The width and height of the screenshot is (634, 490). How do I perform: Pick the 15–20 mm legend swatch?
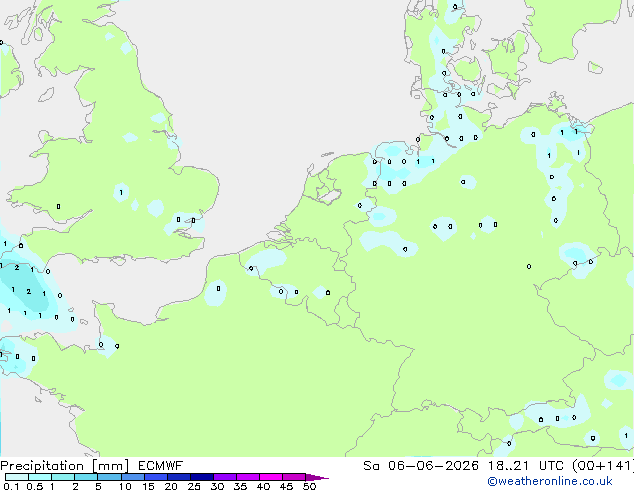coord(155,477)
